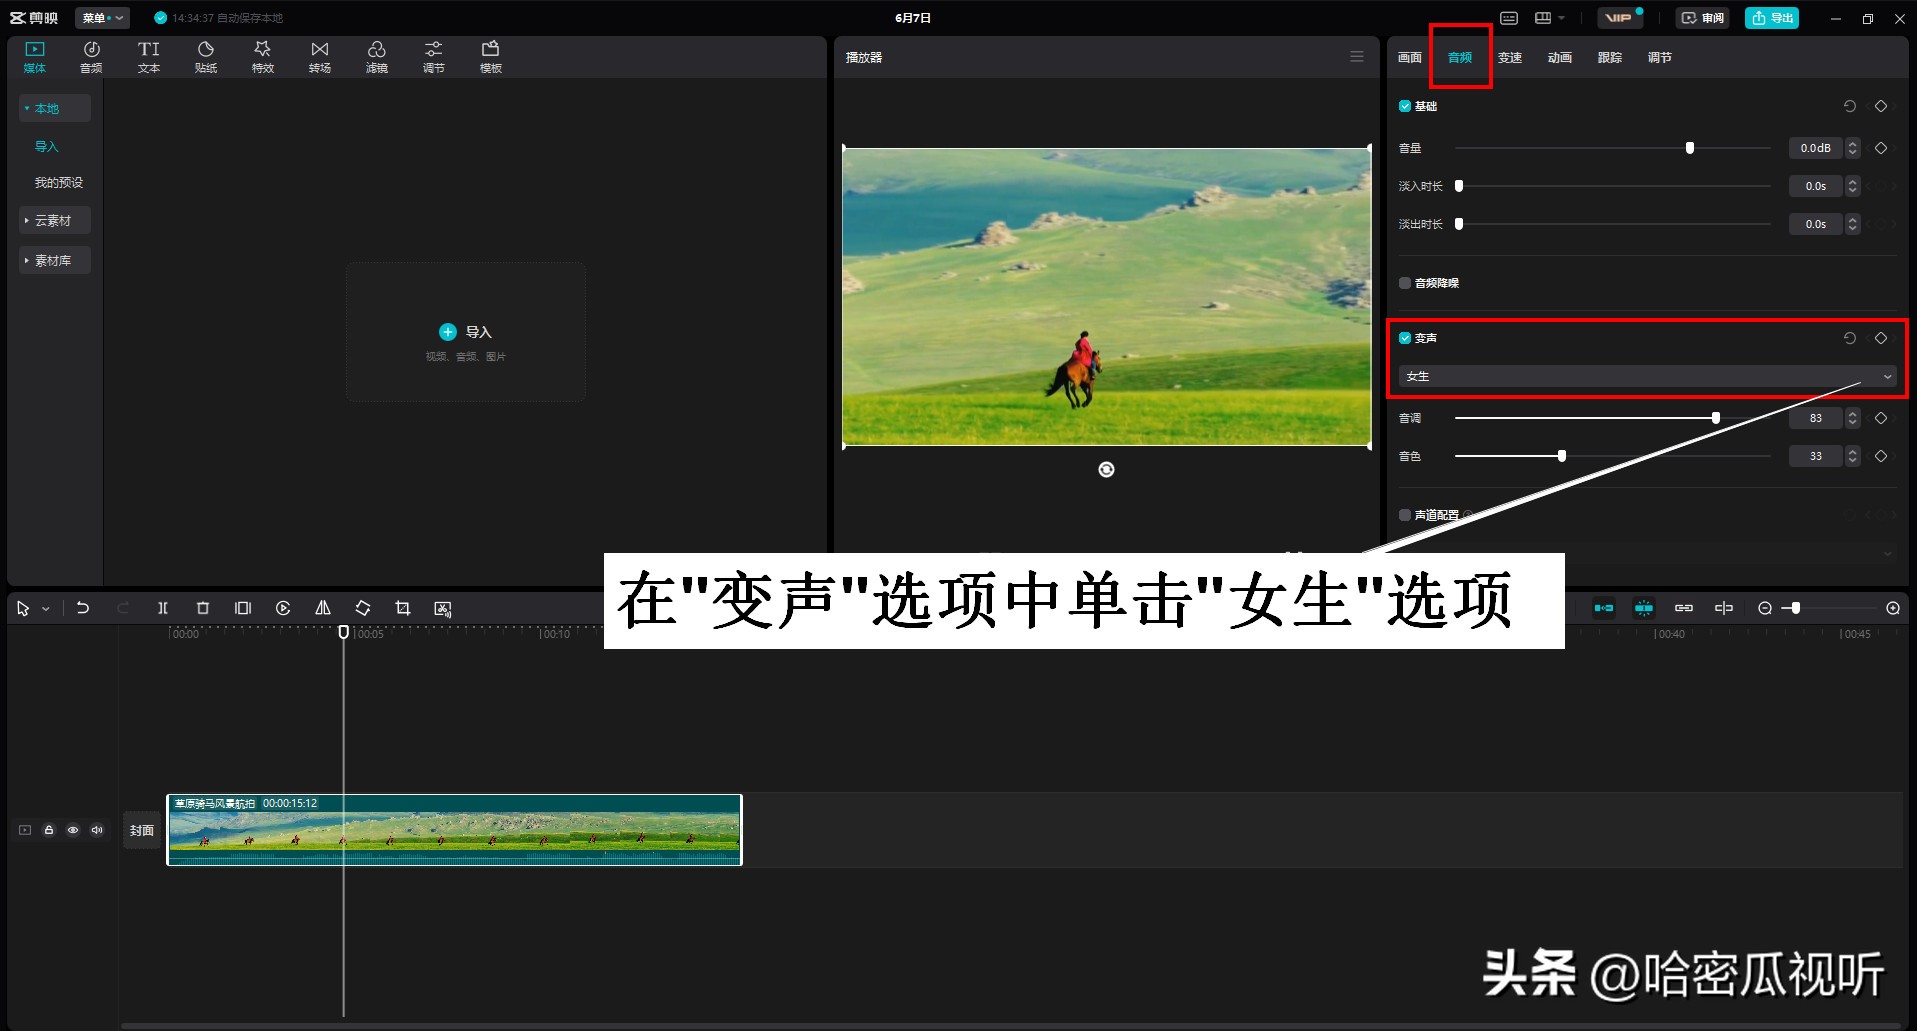Enable the 音频降噪 (audio denoise) checkbox
The image size is (1917, 1031).
[x=1404, y=283]
